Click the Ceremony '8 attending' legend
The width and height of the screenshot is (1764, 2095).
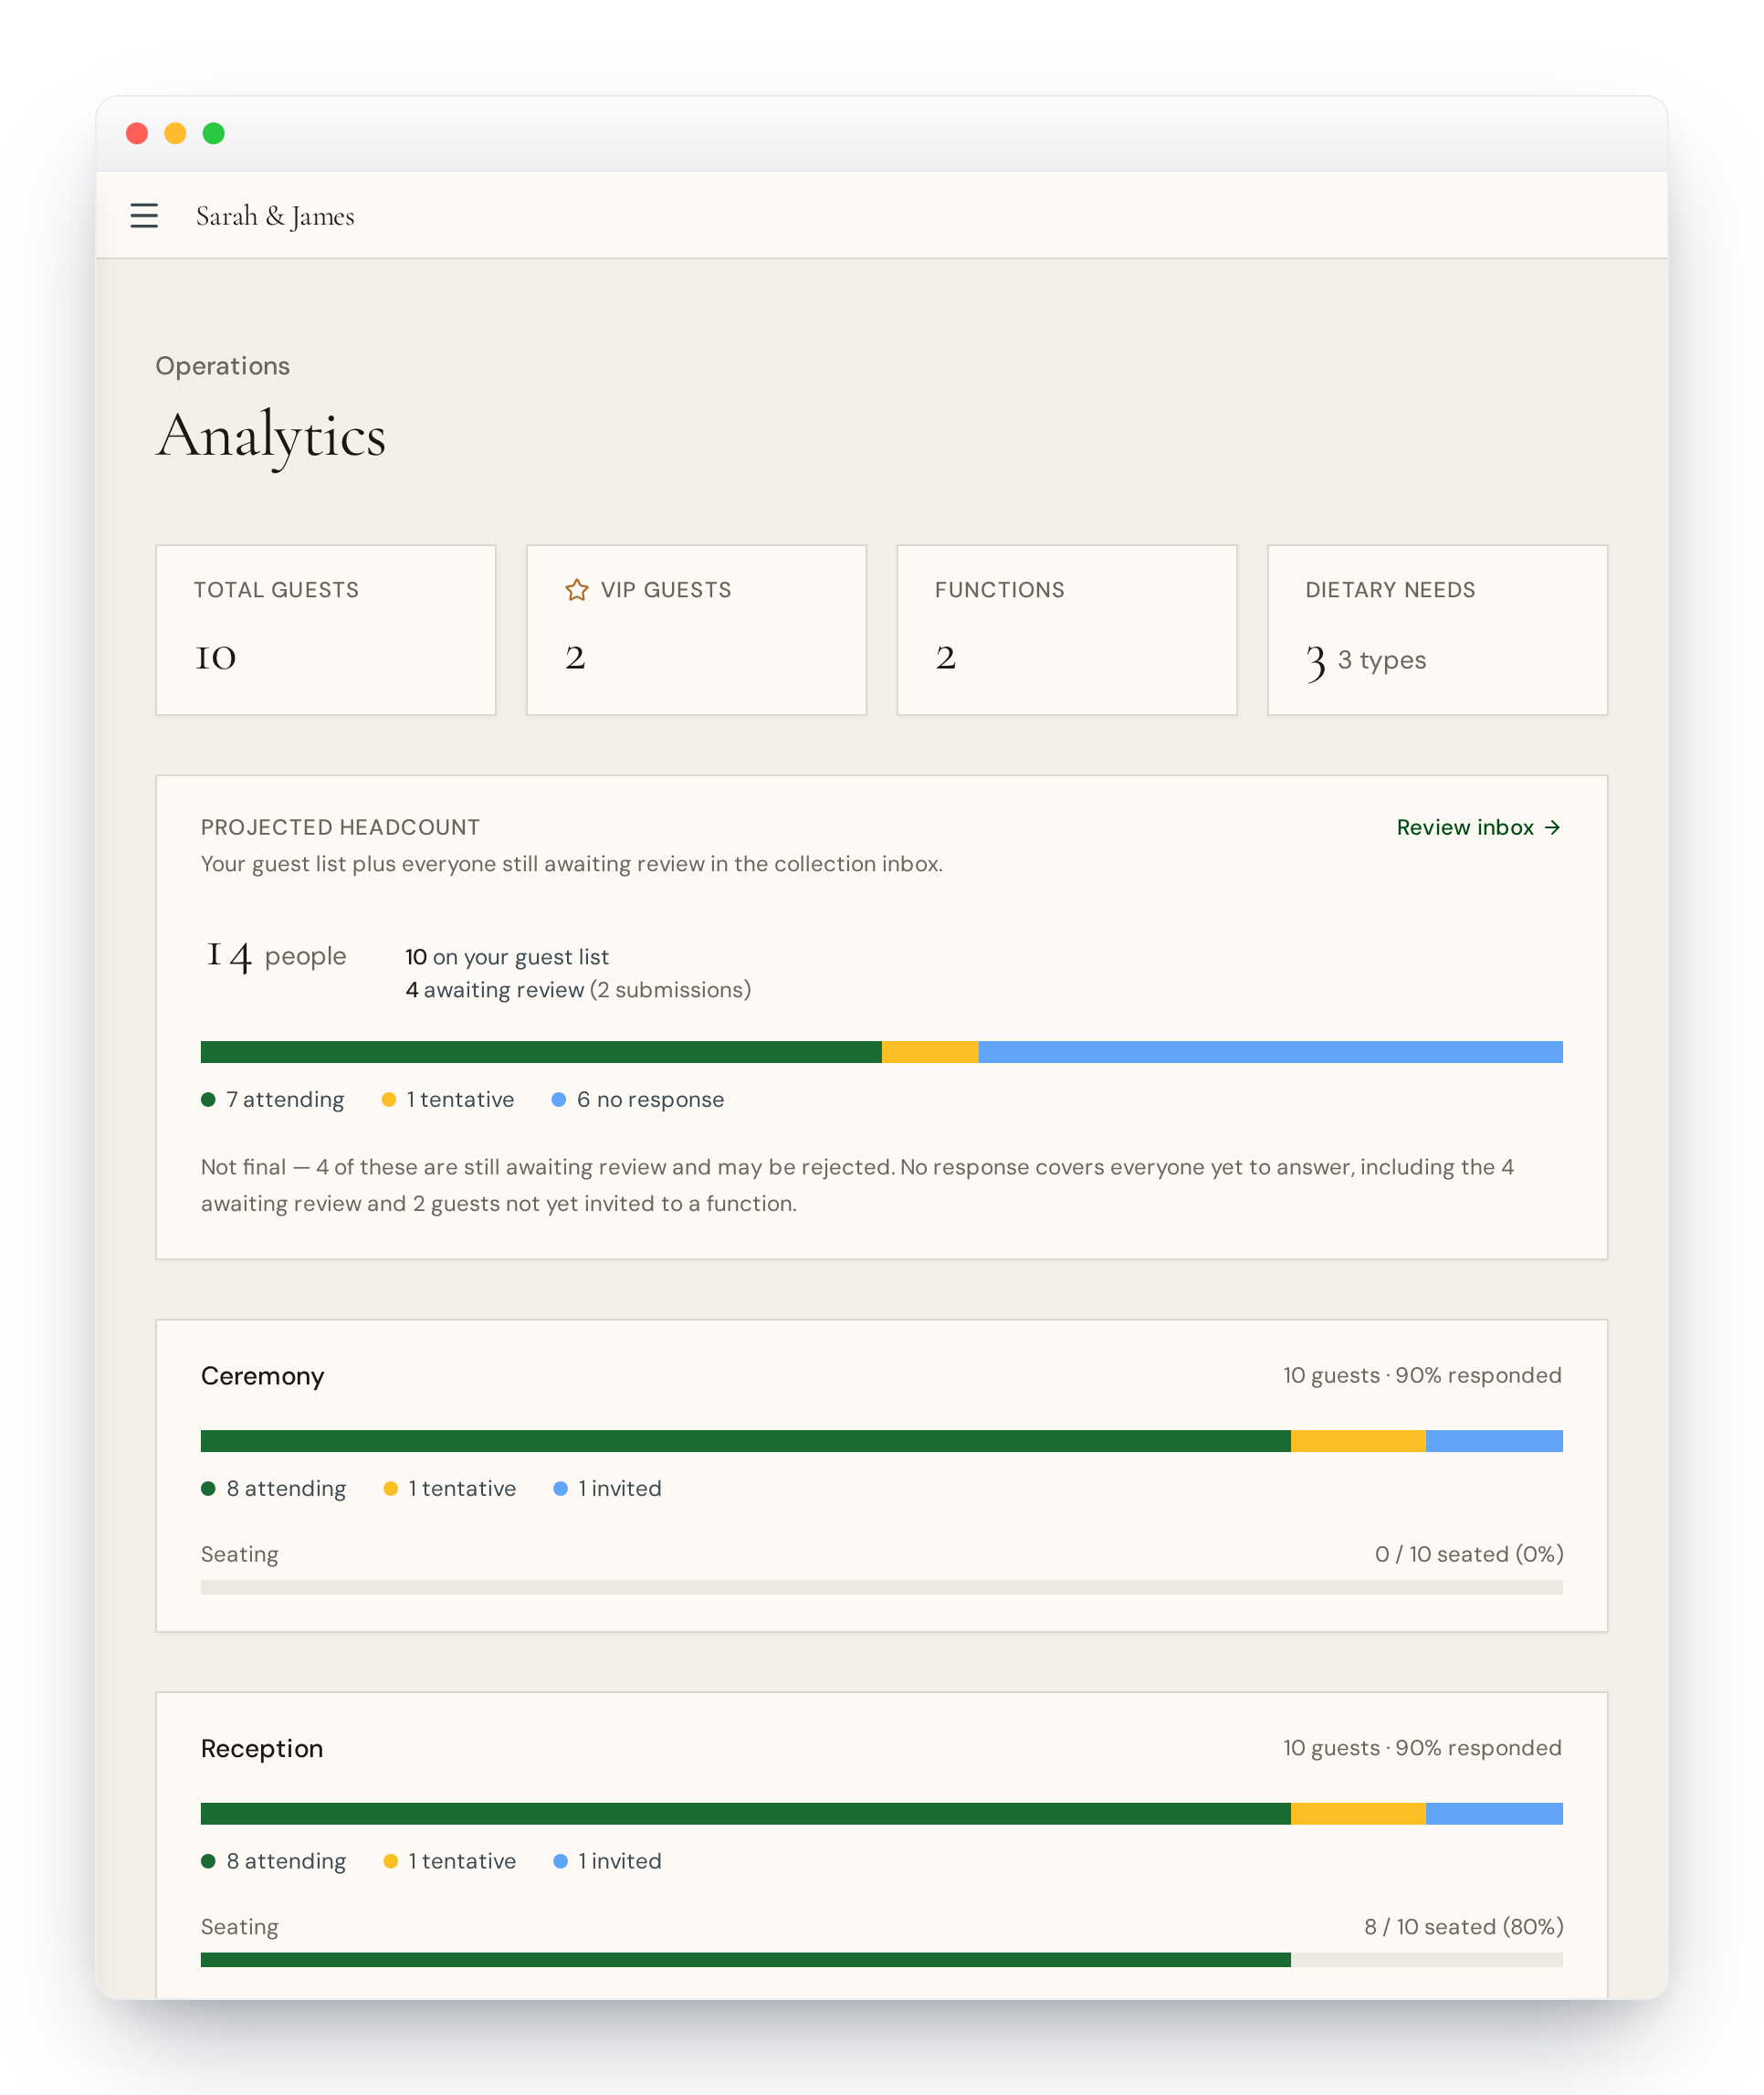tap(274, 1489)
